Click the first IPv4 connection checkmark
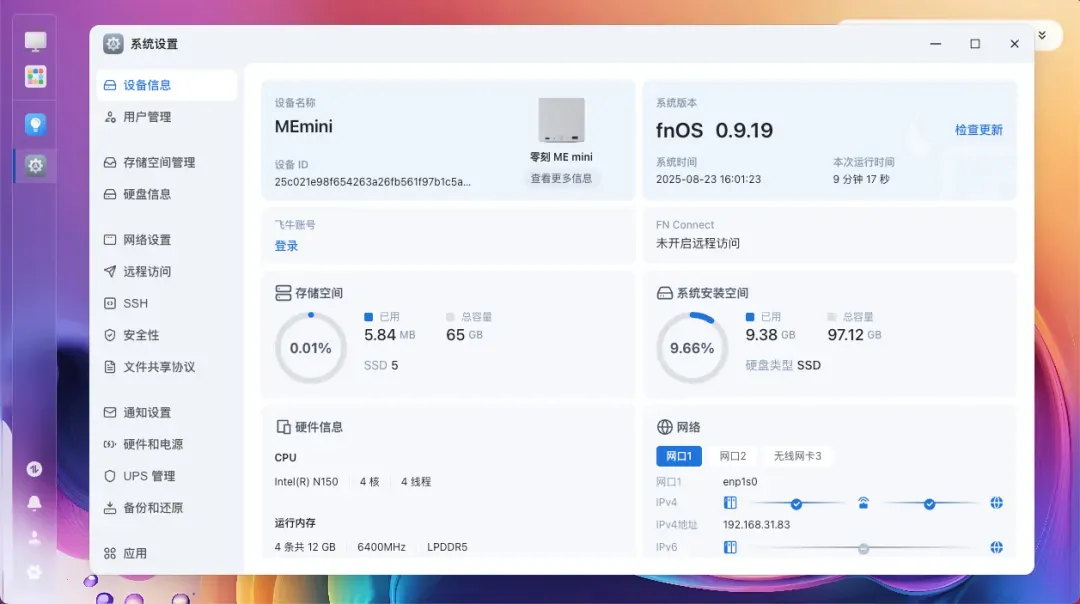 pos(796,503)
